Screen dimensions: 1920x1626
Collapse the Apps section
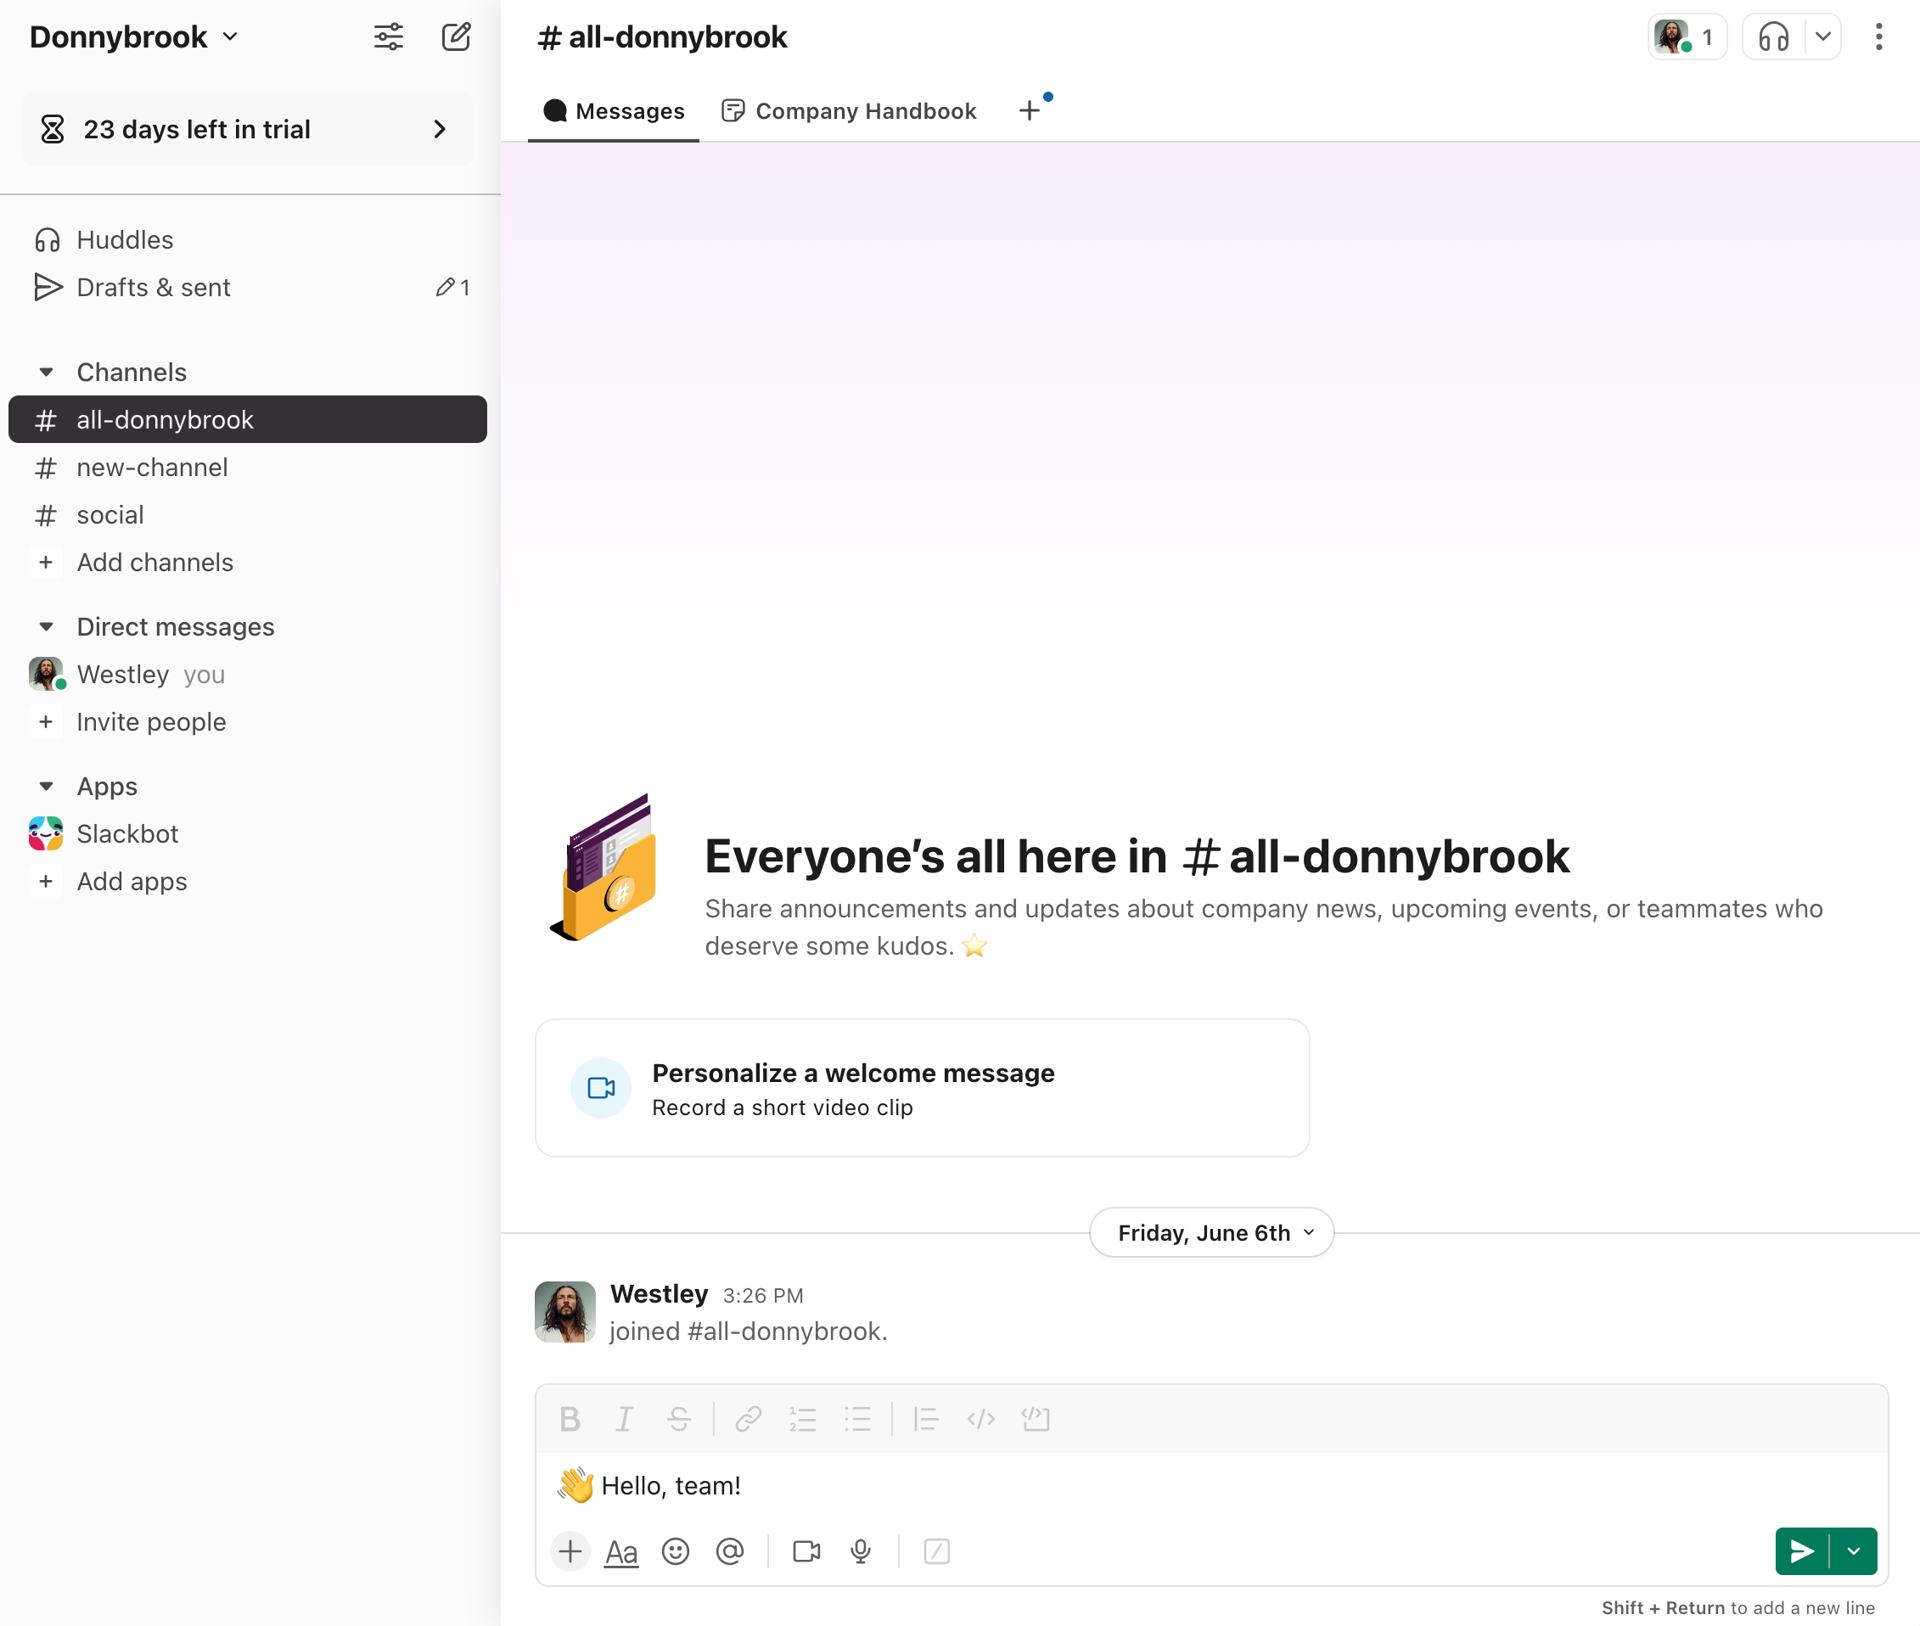point(46,786)
